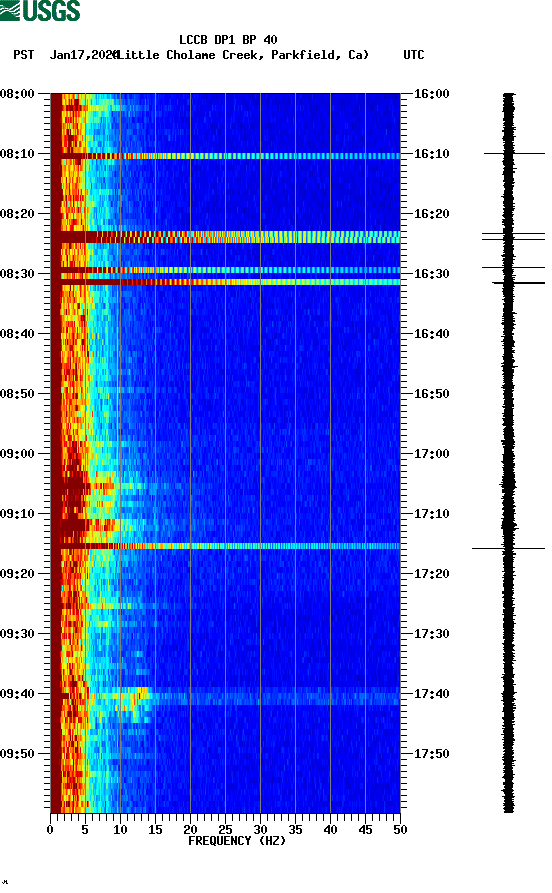
Task: Click the 16:10 UTC time label
Action: tap(431, 154)
